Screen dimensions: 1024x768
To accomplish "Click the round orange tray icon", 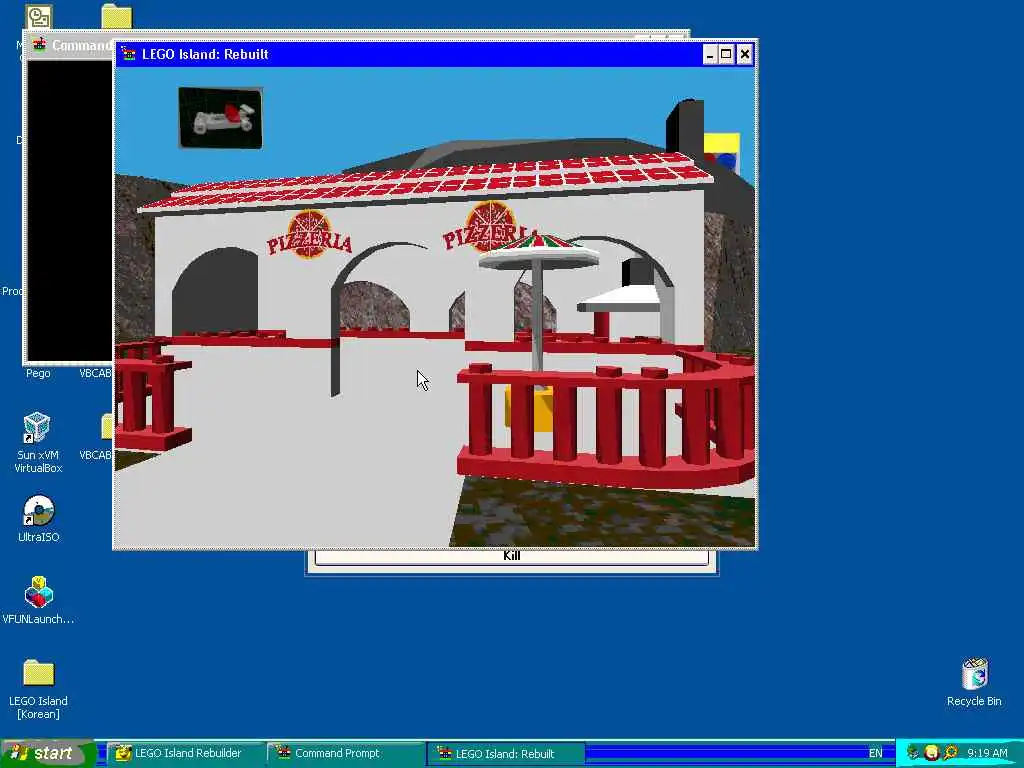I will [931, 754].
